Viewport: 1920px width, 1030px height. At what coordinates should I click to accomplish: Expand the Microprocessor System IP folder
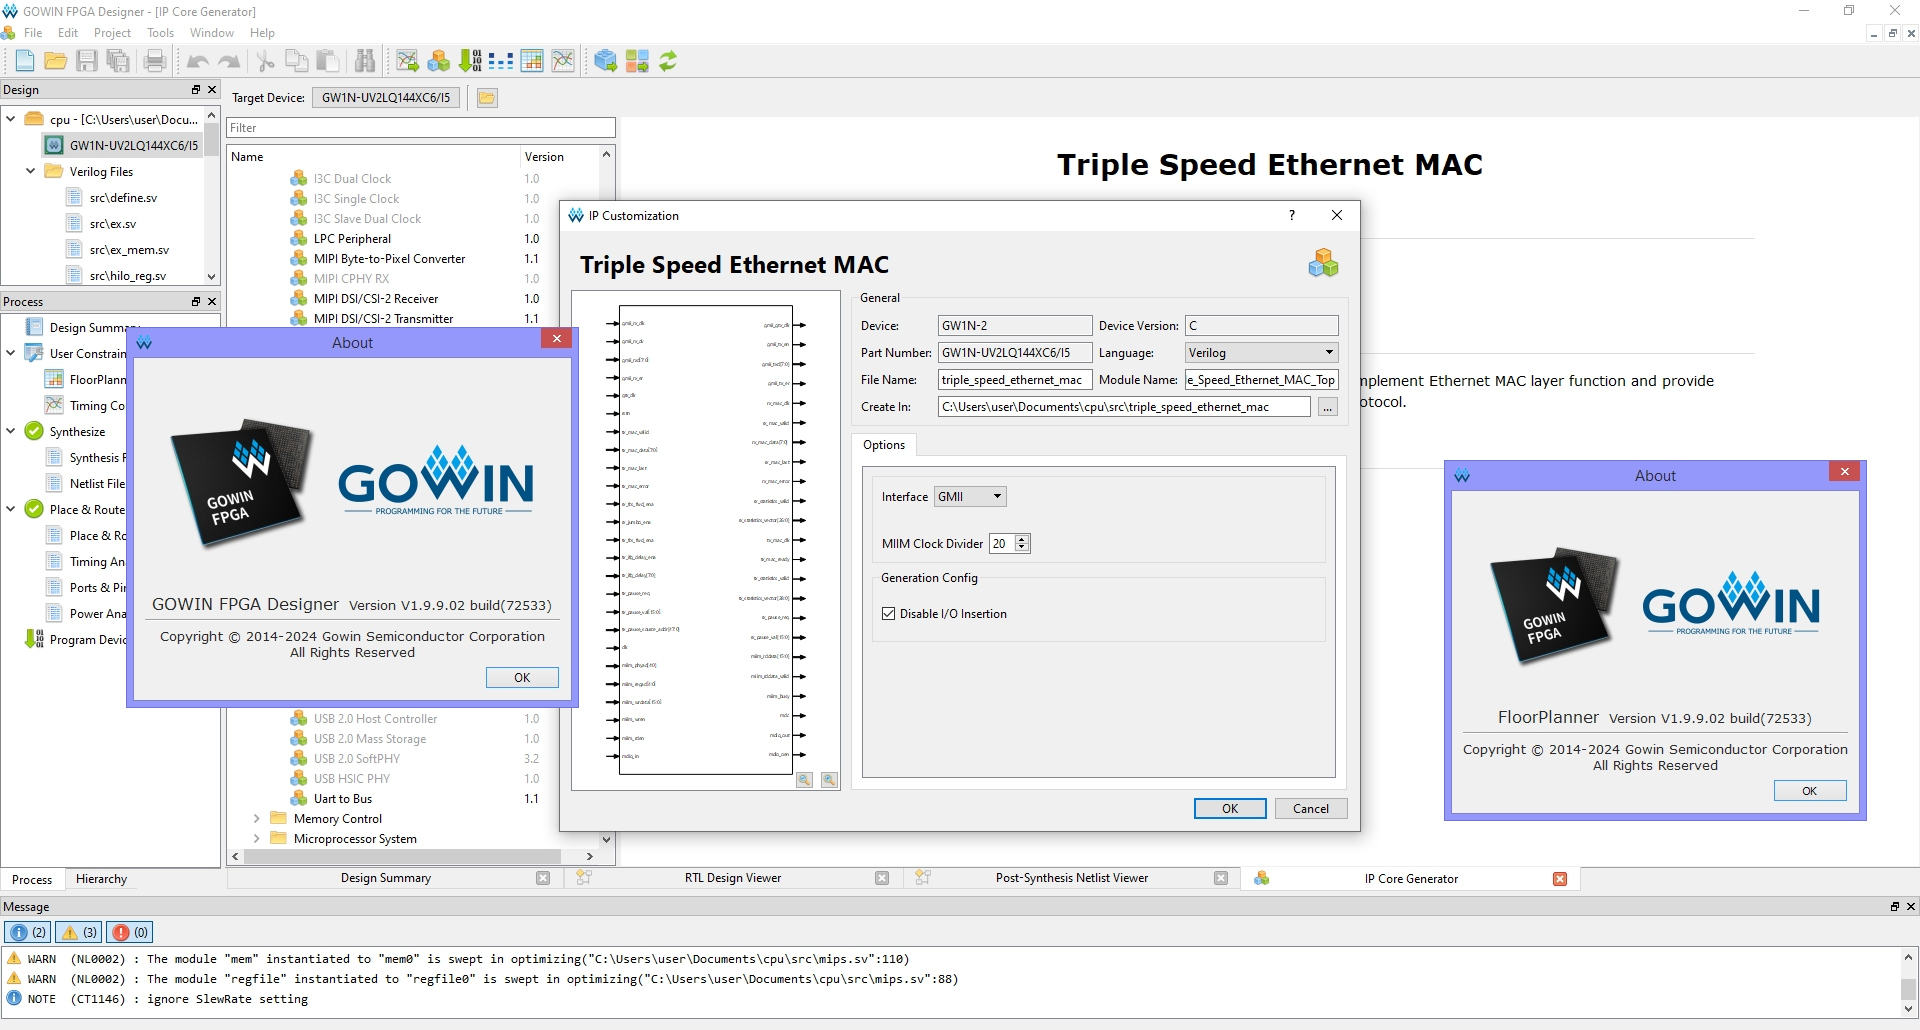(257, 839)
